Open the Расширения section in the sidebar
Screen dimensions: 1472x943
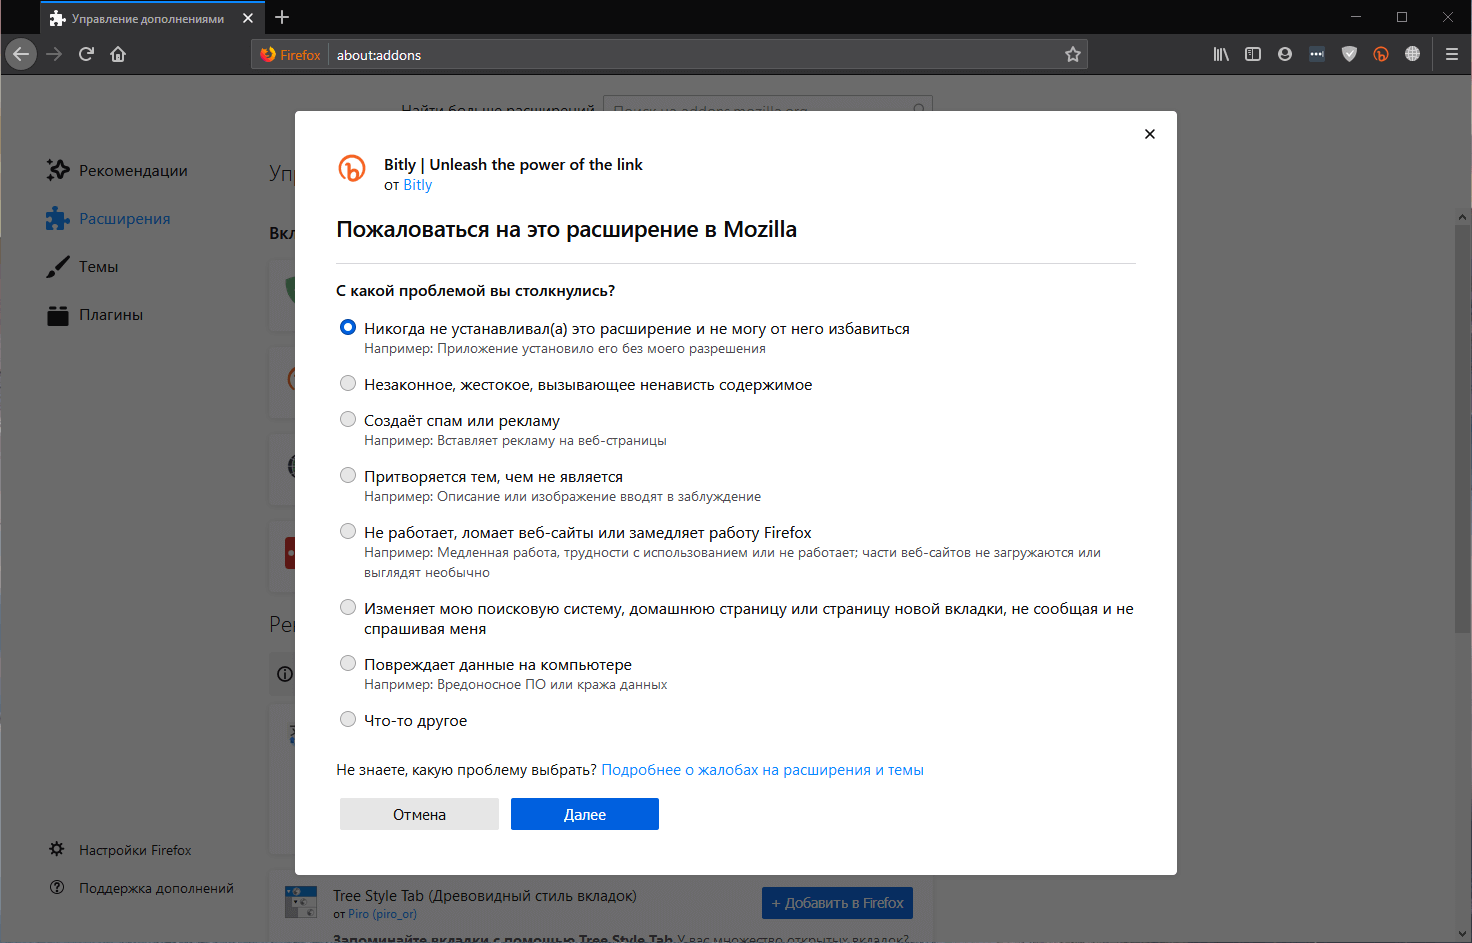point(124,218)
